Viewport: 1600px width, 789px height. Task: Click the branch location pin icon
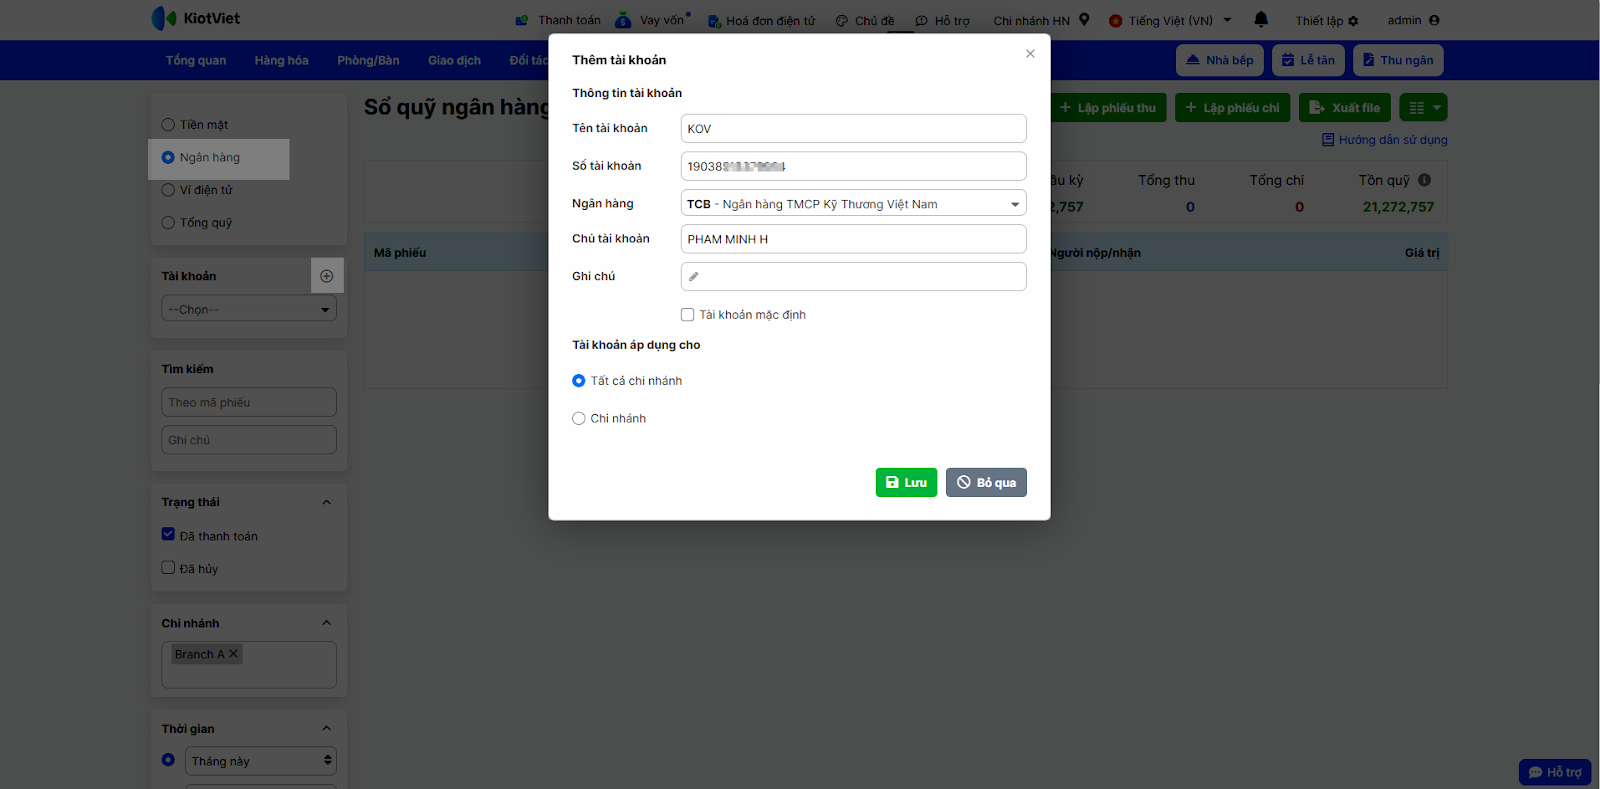(x=1084, y=19)
